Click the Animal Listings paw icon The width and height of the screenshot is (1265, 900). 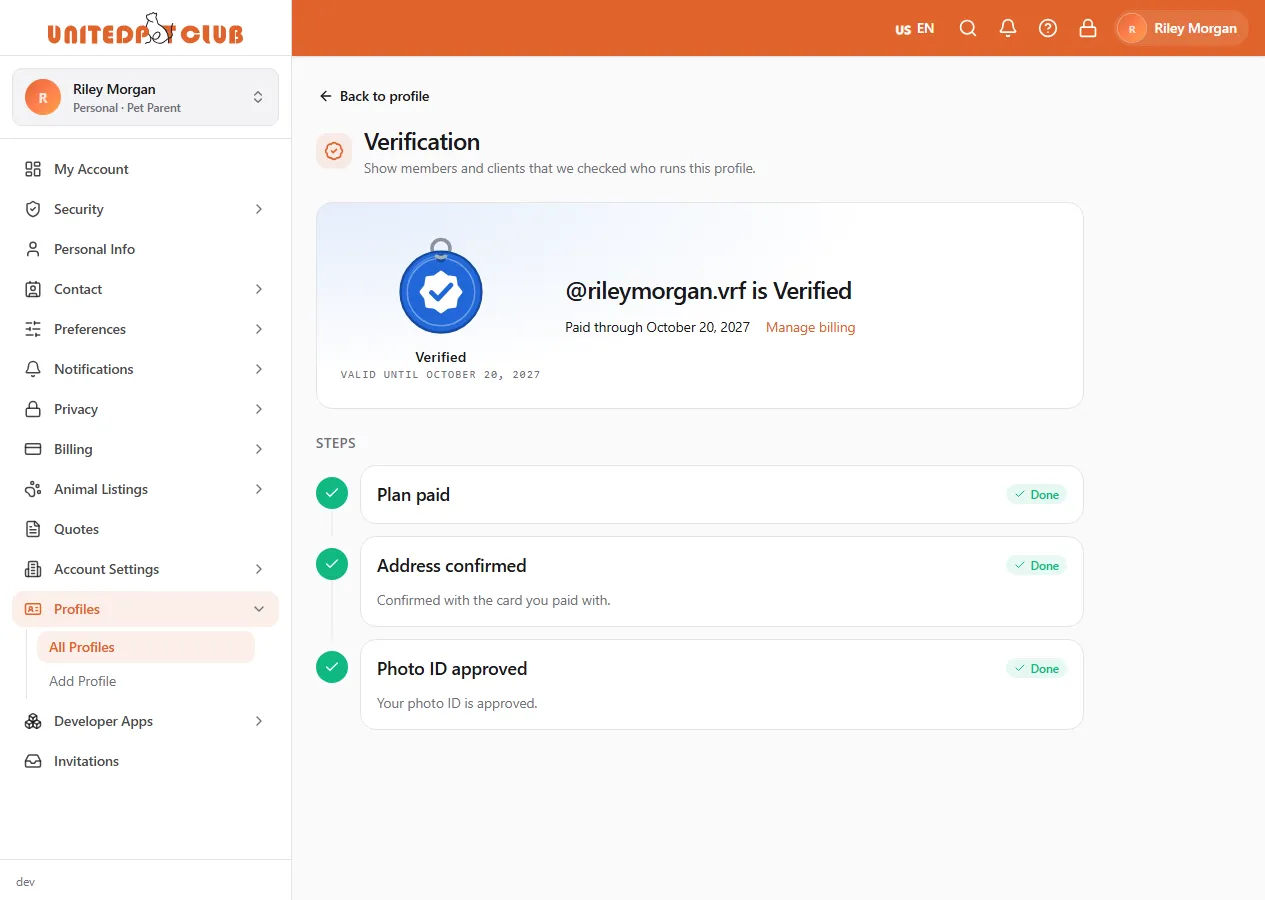click(33, 489)
